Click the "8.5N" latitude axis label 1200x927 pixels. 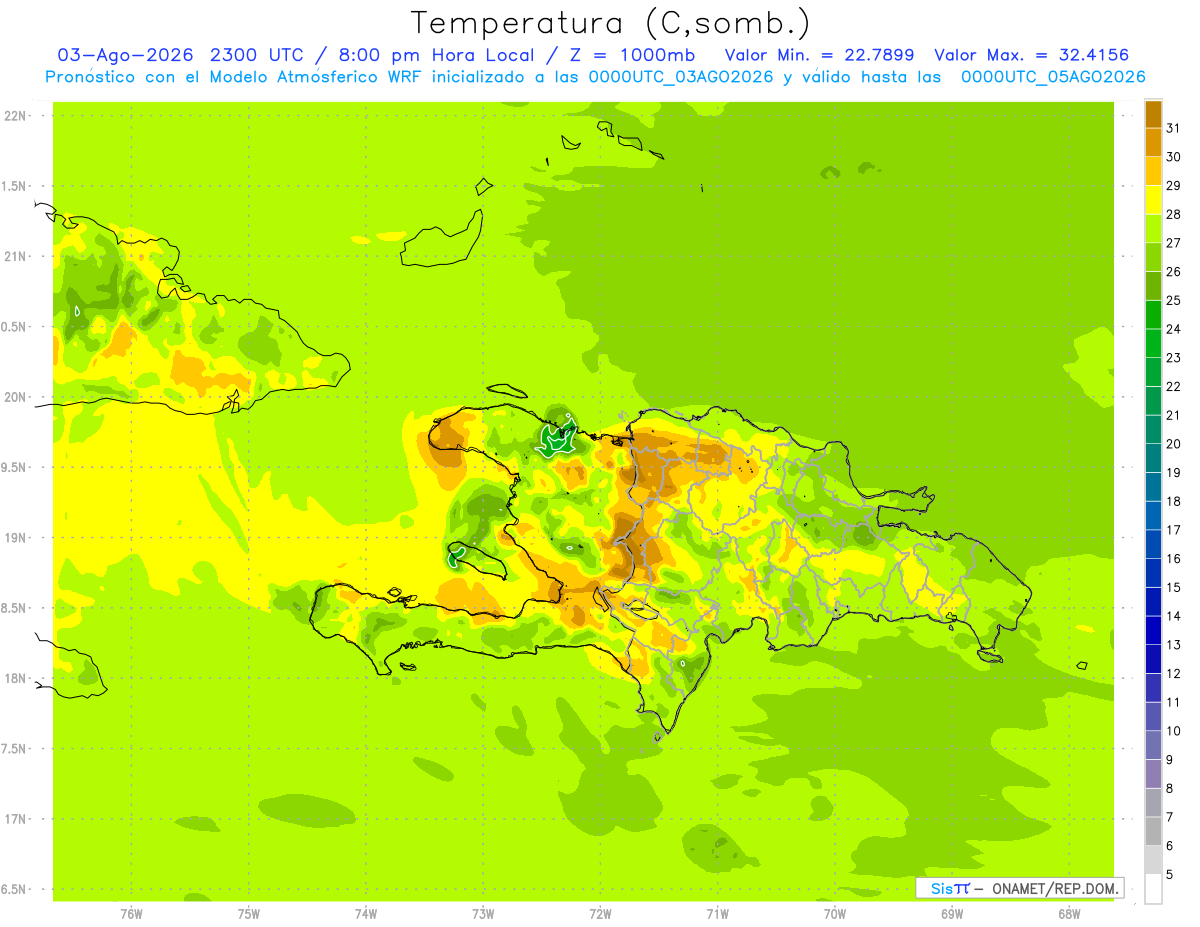15,608
